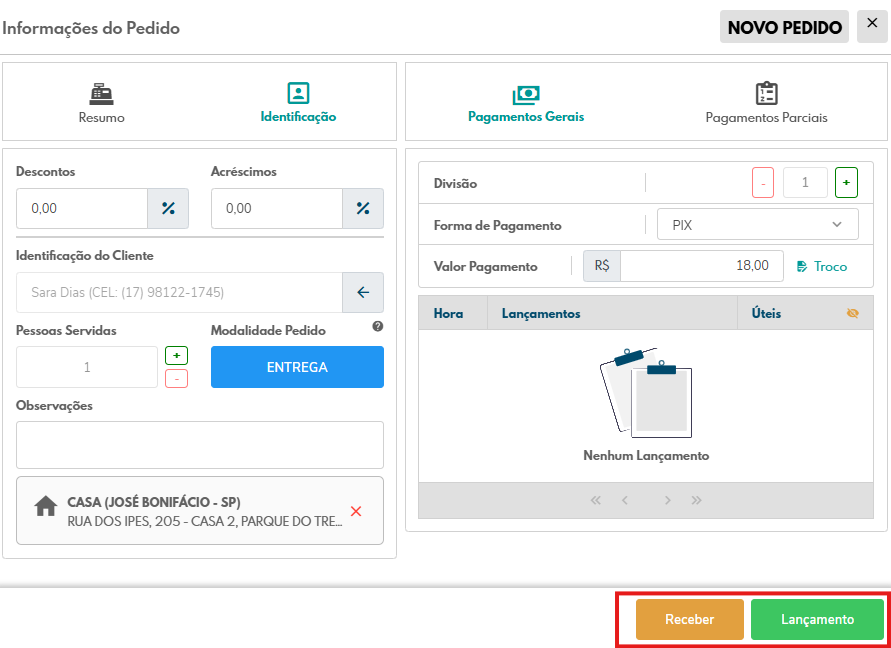Increase Pessoas Servidas with the plus button
The image size is (891, 648).
tap(176, 356)
